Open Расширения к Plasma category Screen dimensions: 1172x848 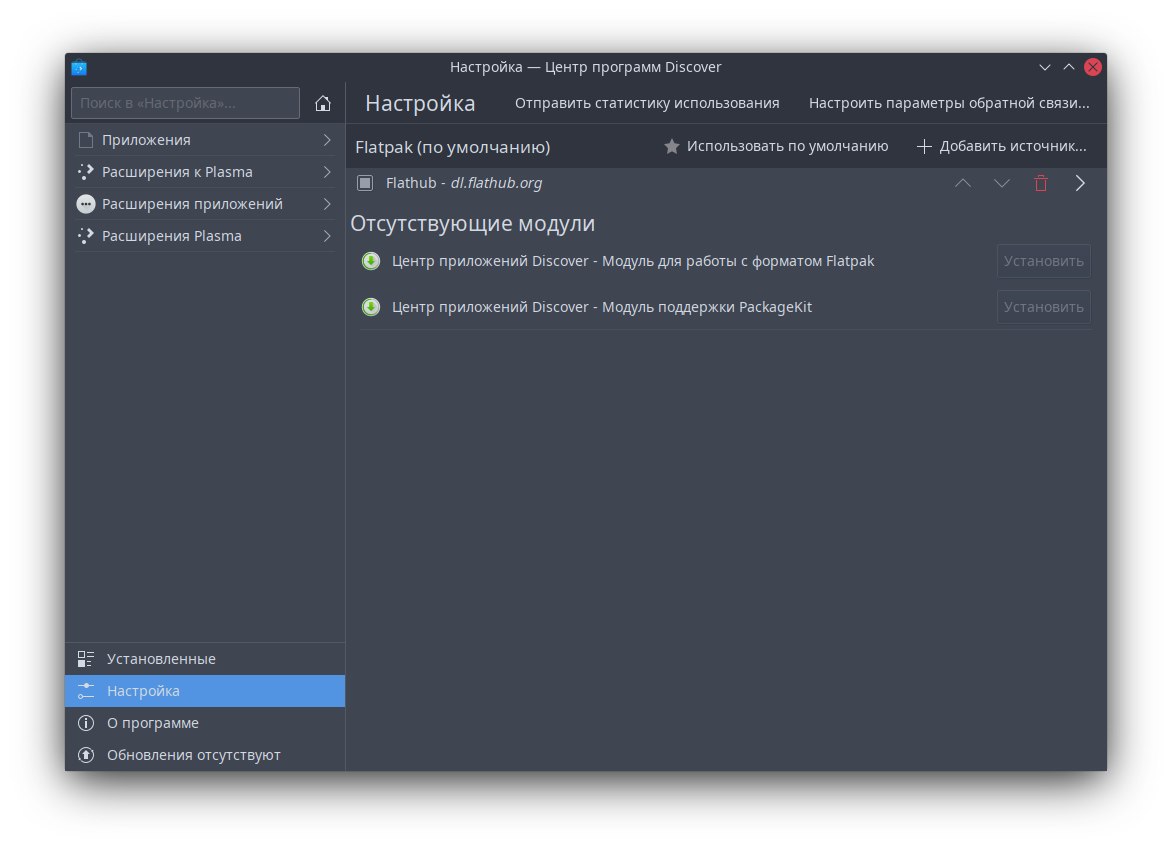(205, 172)
